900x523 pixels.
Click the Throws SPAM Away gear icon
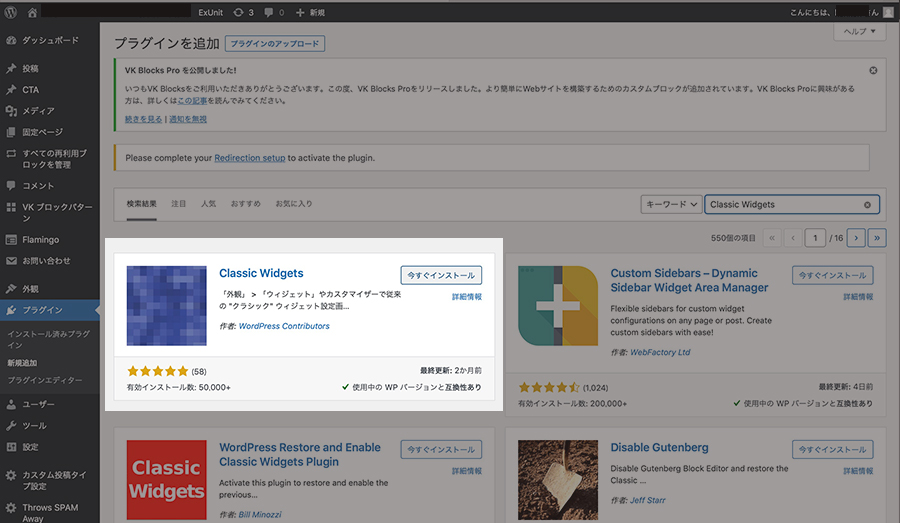(x=11, y=507)
